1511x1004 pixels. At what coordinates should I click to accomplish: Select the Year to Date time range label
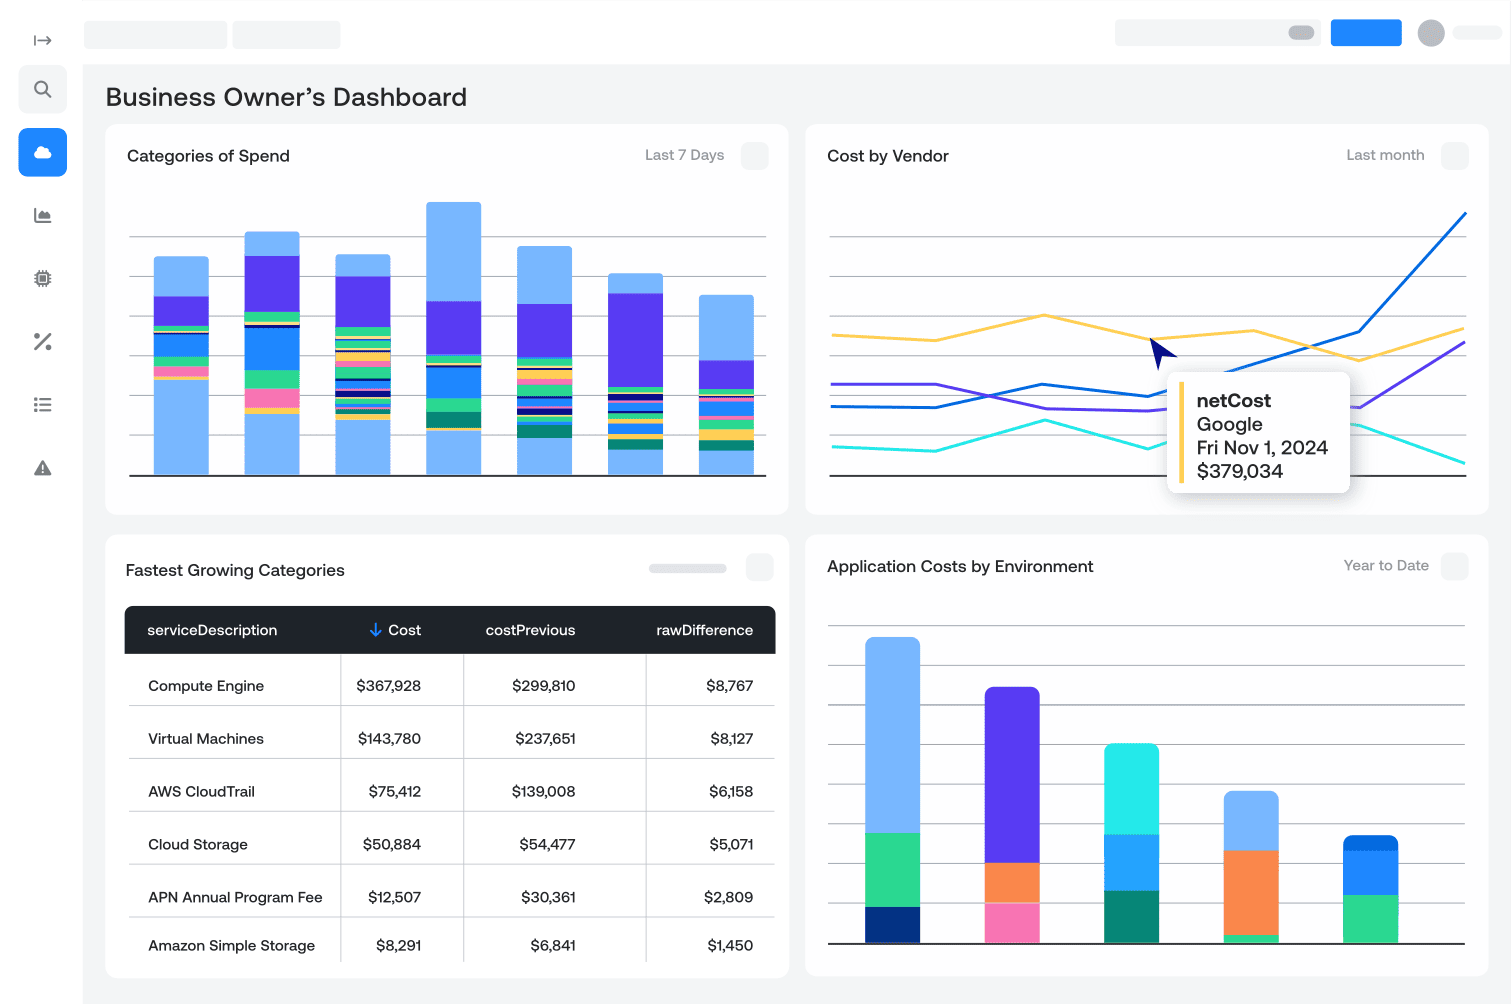tap(1386, 565)
